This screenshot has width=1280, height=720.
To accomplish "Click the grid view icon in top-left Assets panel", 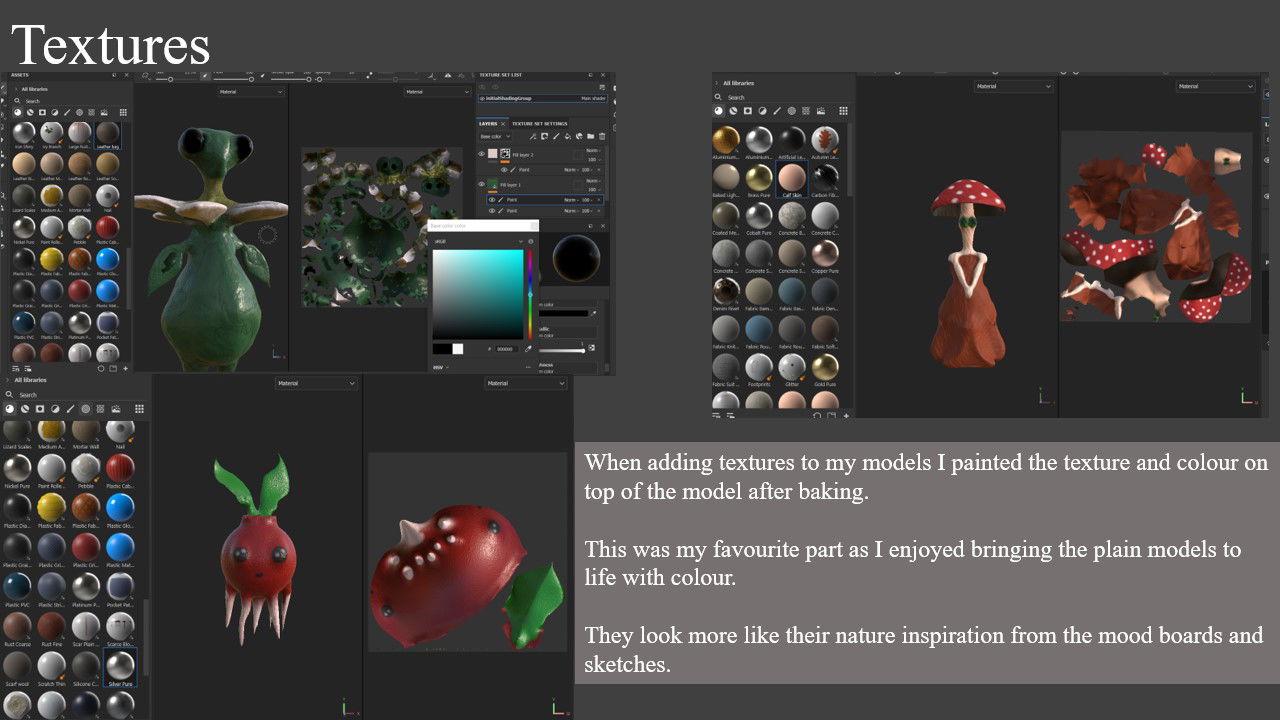I will click(124, 113).
